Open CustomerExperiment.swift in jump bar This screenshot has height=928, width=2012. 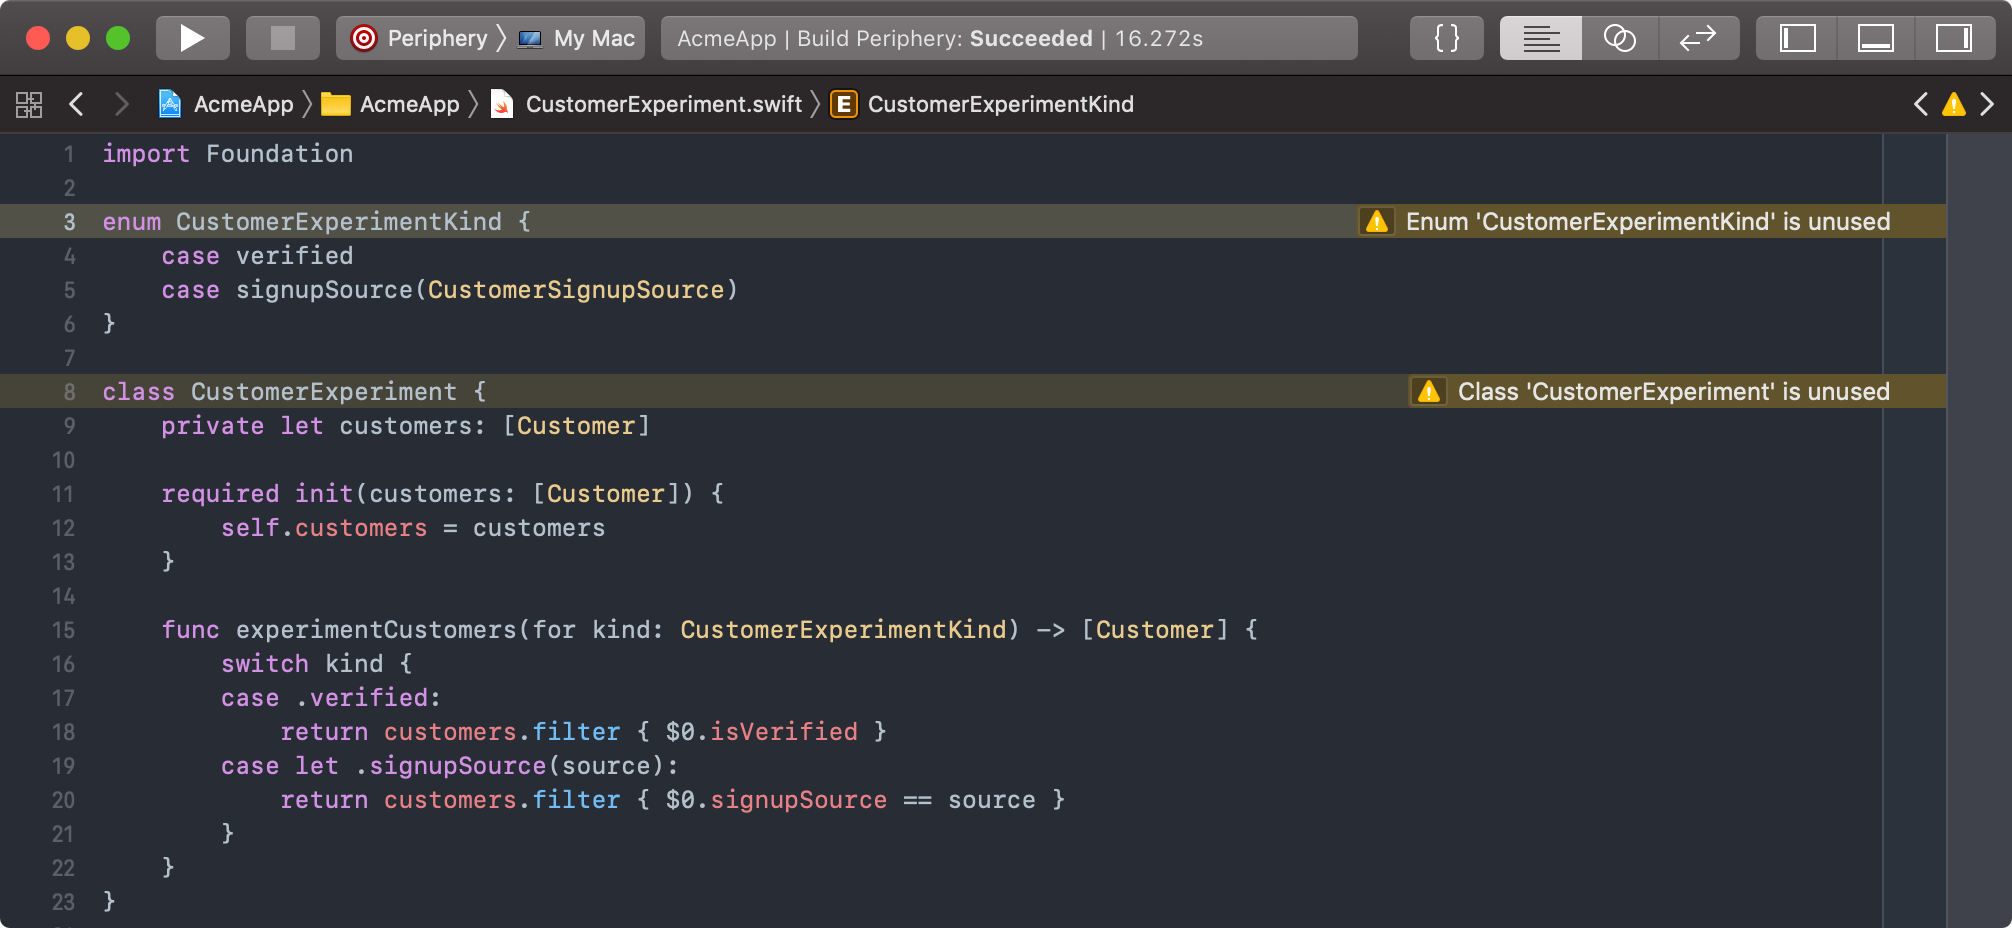(662, 104)
